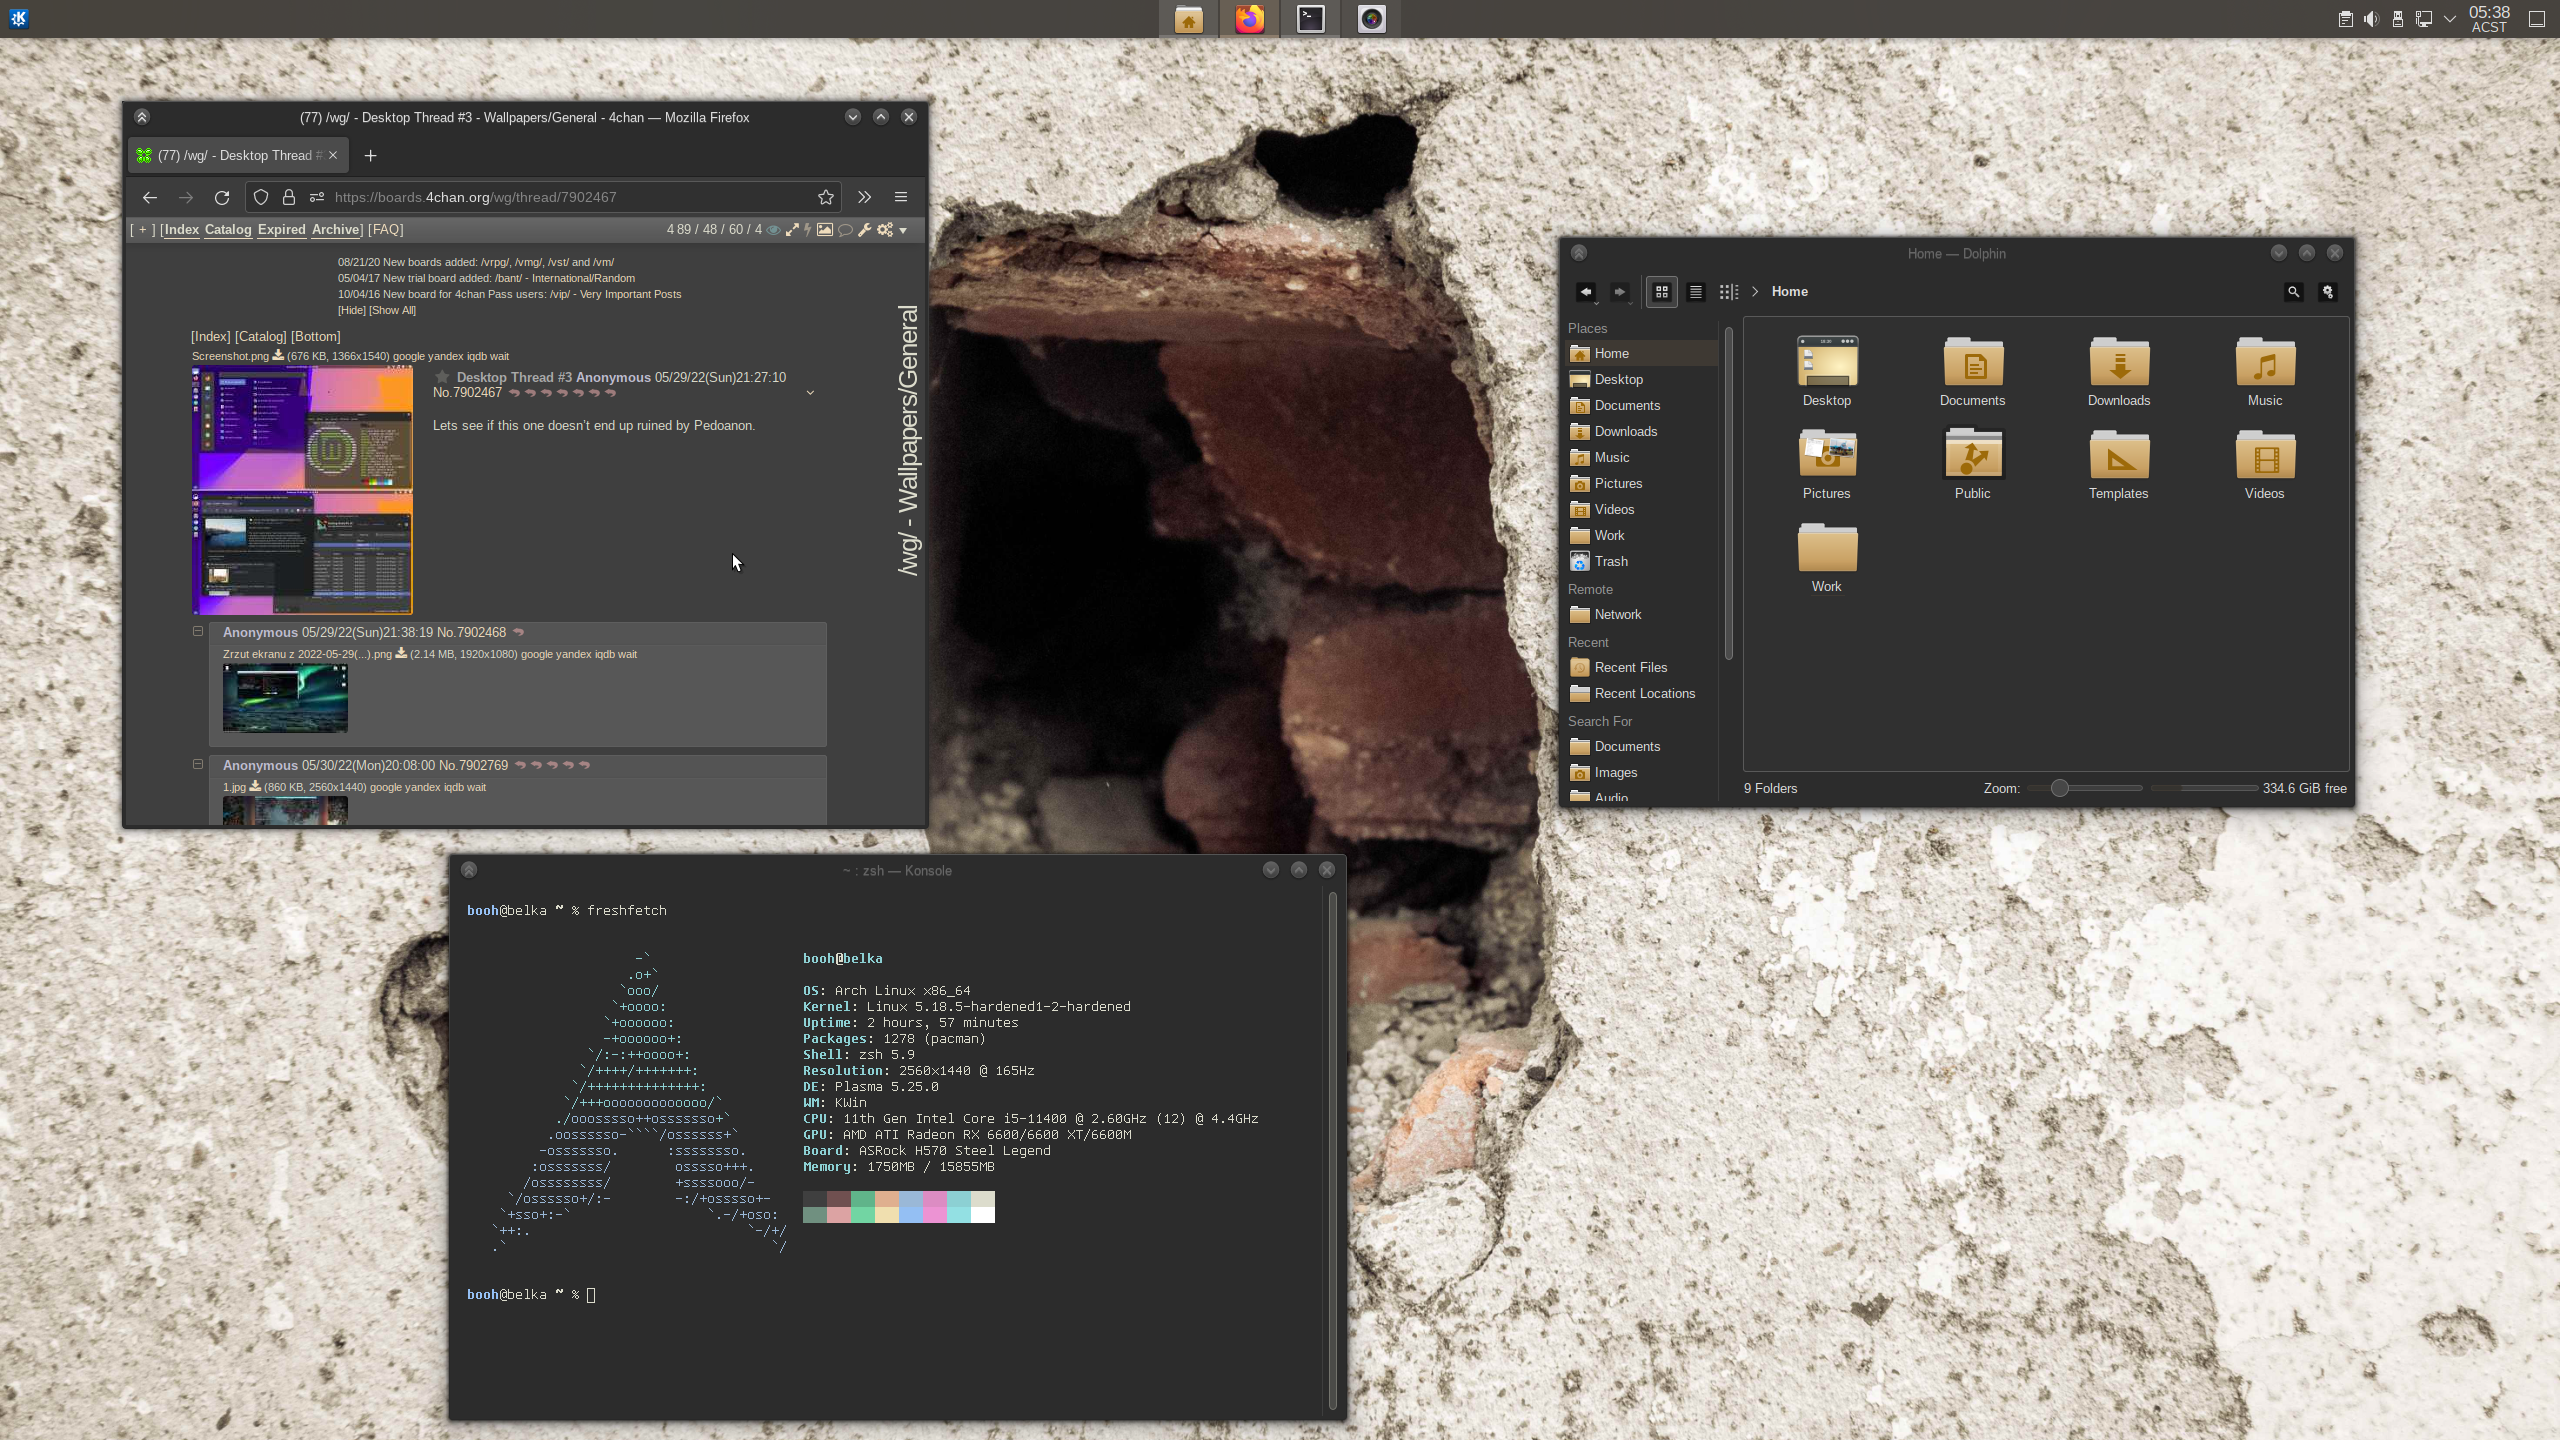Open Templates folder icon in Dolphin
This screenshot has height=1440, width=2560.
tap(2118, 465)
